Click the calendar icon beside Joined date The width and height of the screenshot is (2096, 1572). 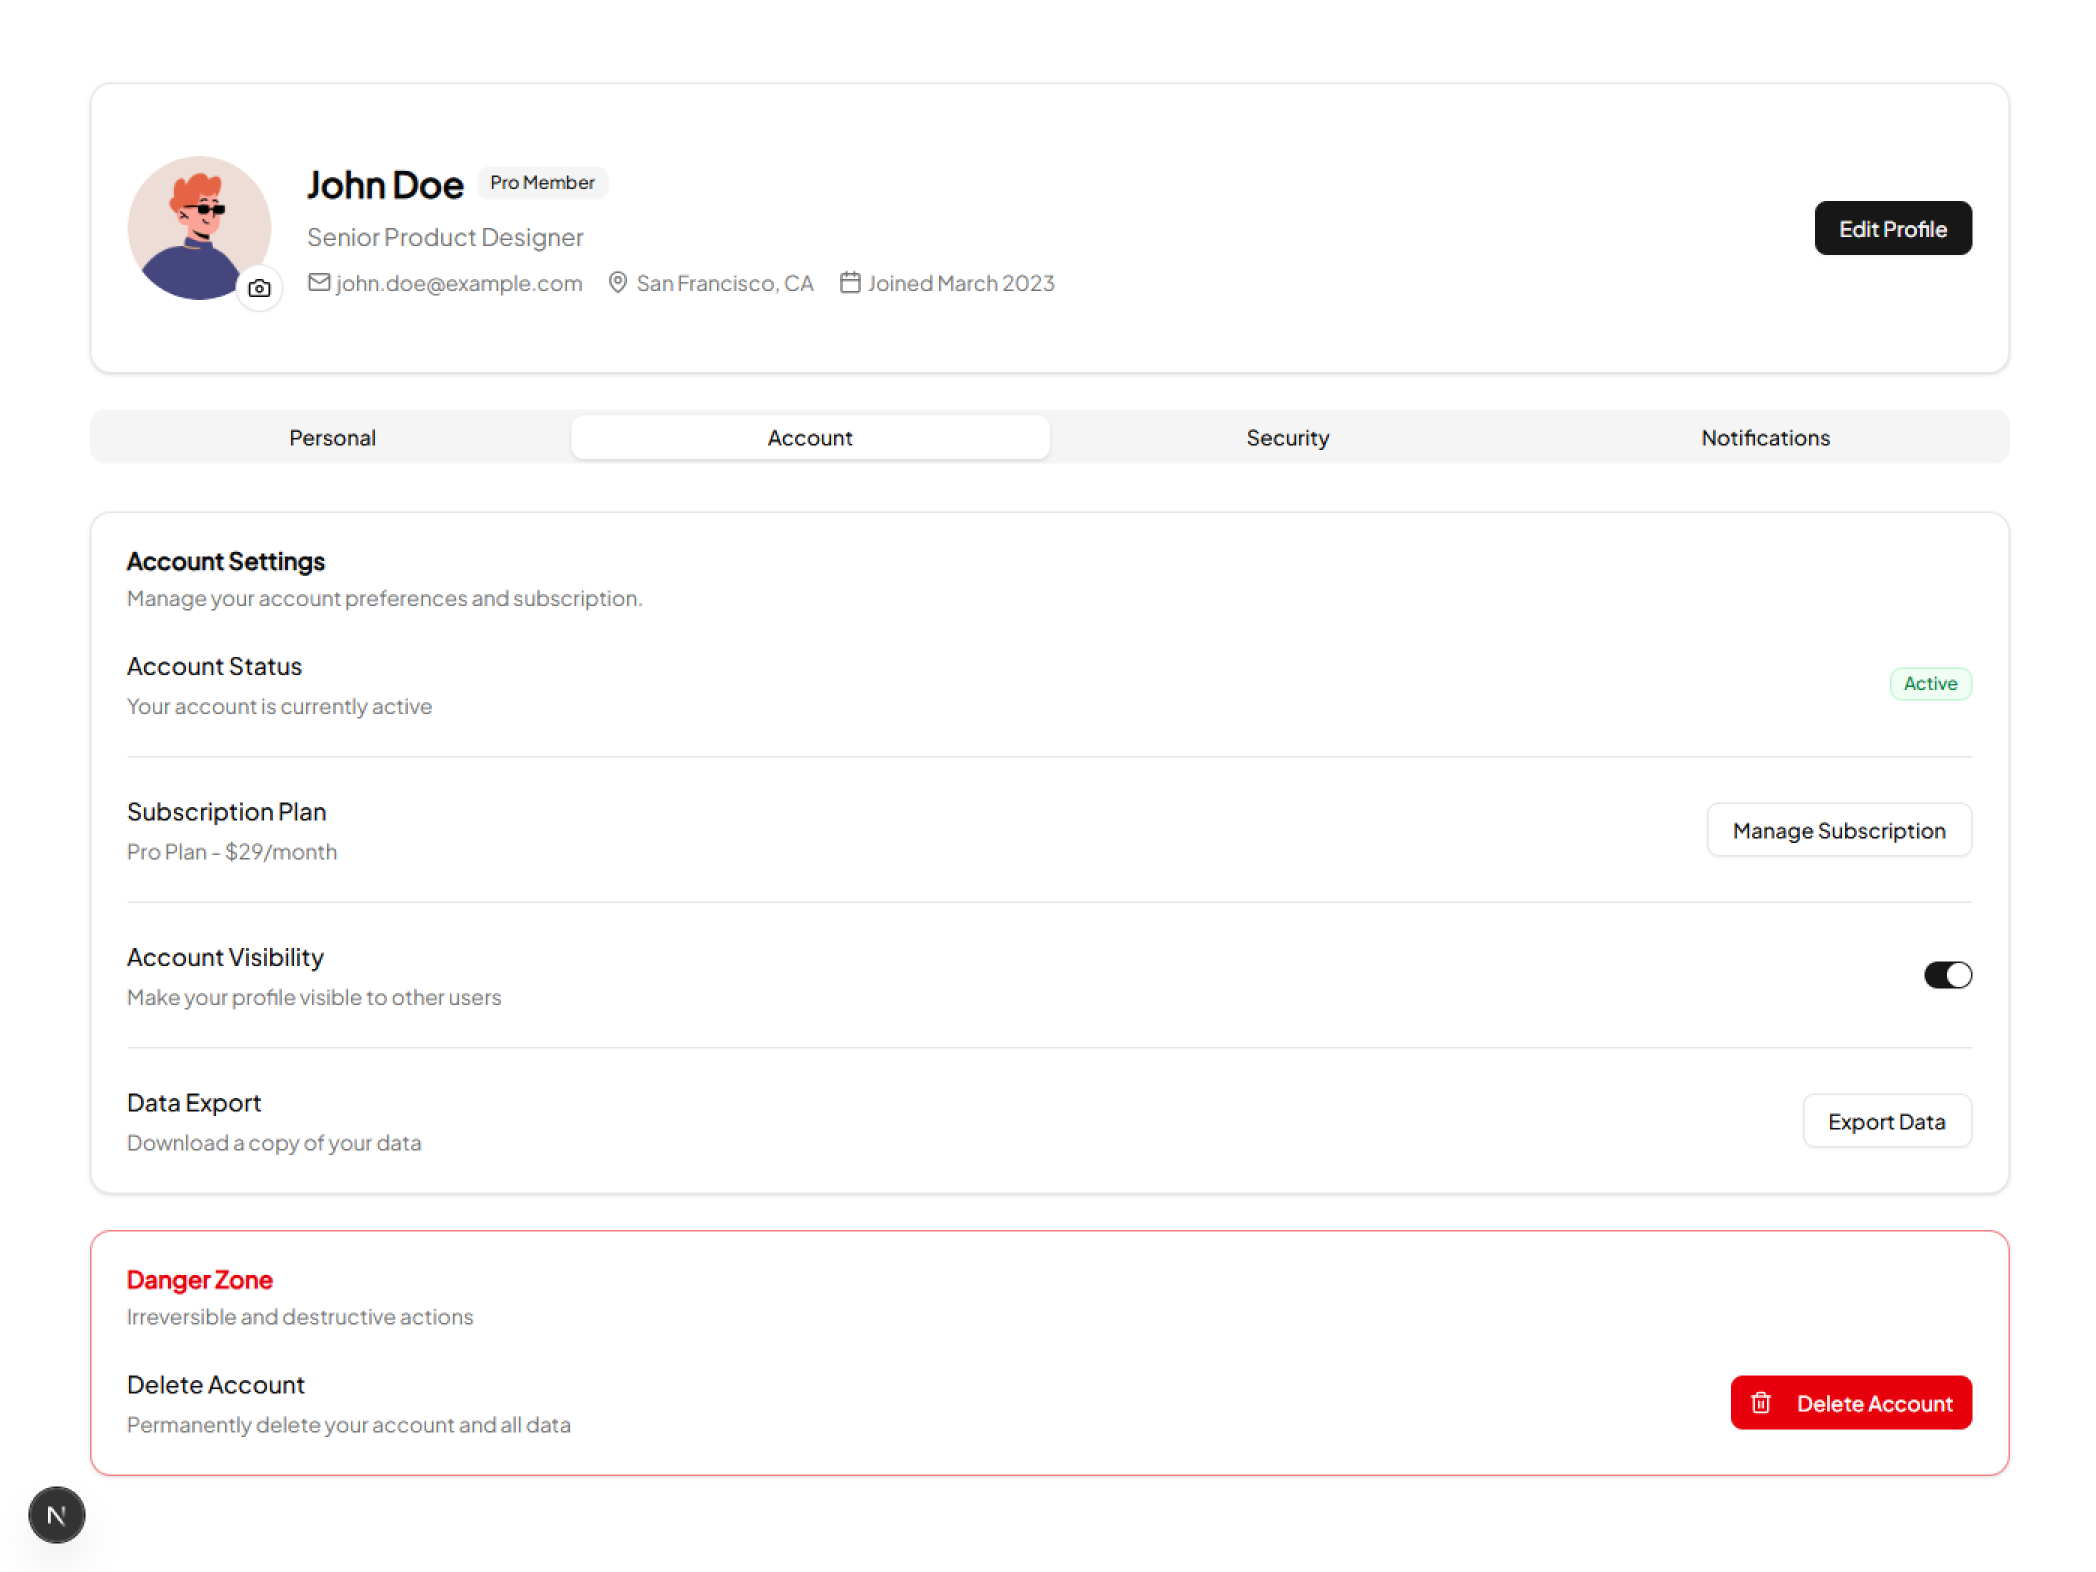pos(850,283)
